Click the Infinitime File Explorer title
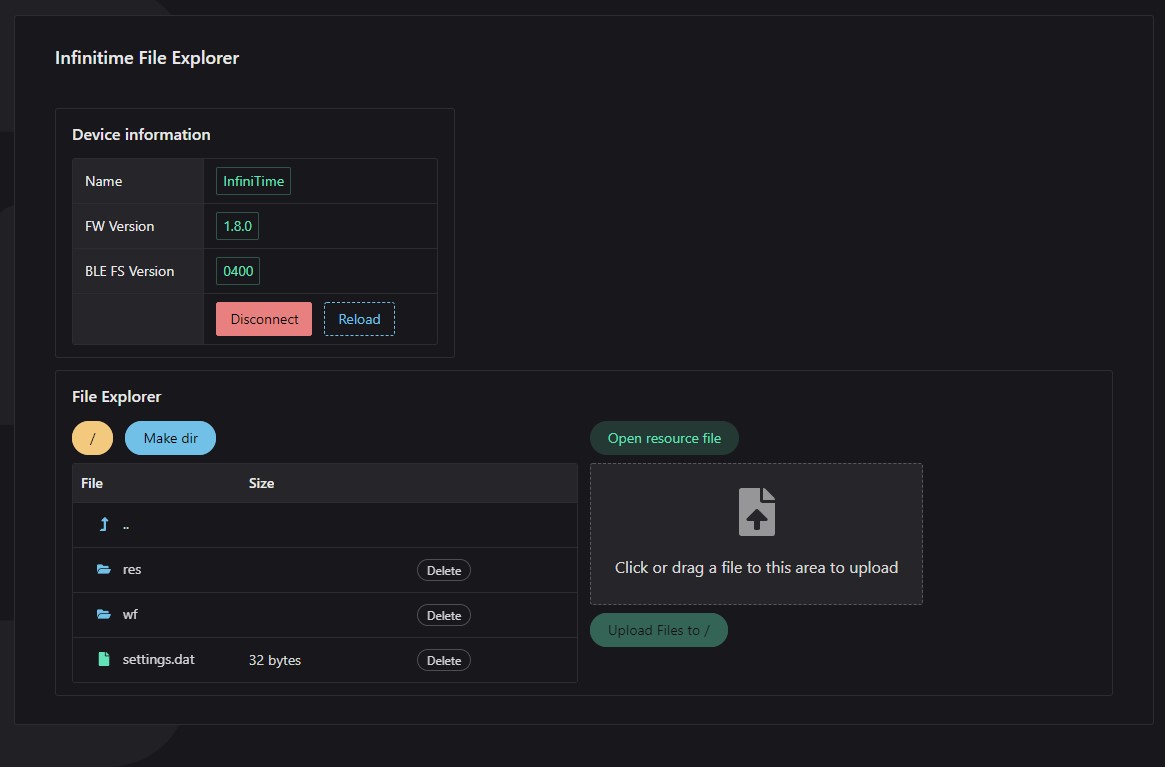The width and height of the screenshot is (1165, 767). coord(147,58)
